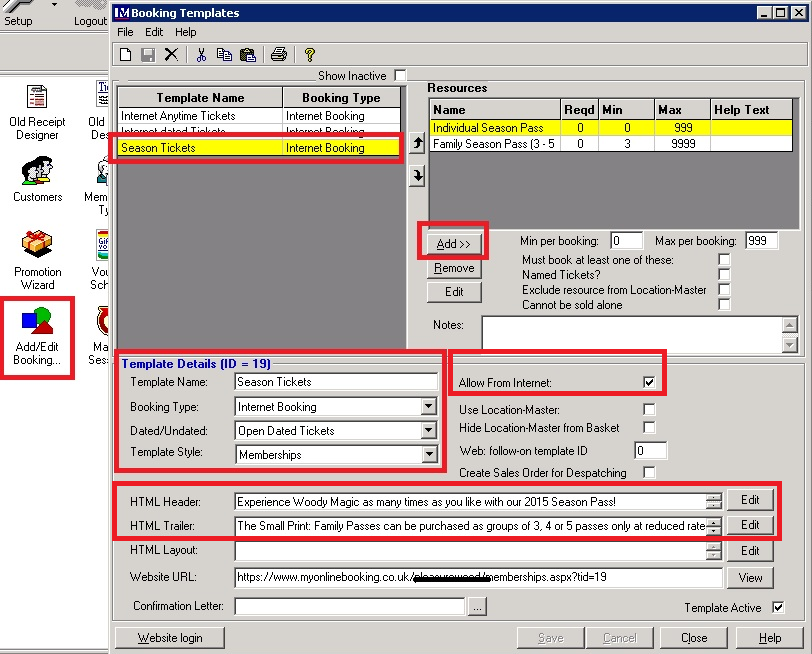This screenshot has height=654, width=812.
Task: Click the Cut scissors toolbar icon
Action: click(201, 54)
